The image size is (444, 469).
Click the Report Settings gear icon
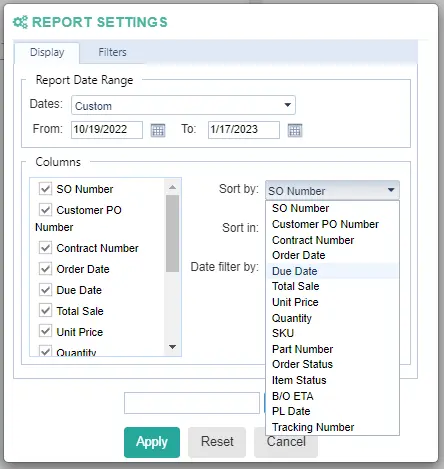pyautogui.click(x=20, y=22)
